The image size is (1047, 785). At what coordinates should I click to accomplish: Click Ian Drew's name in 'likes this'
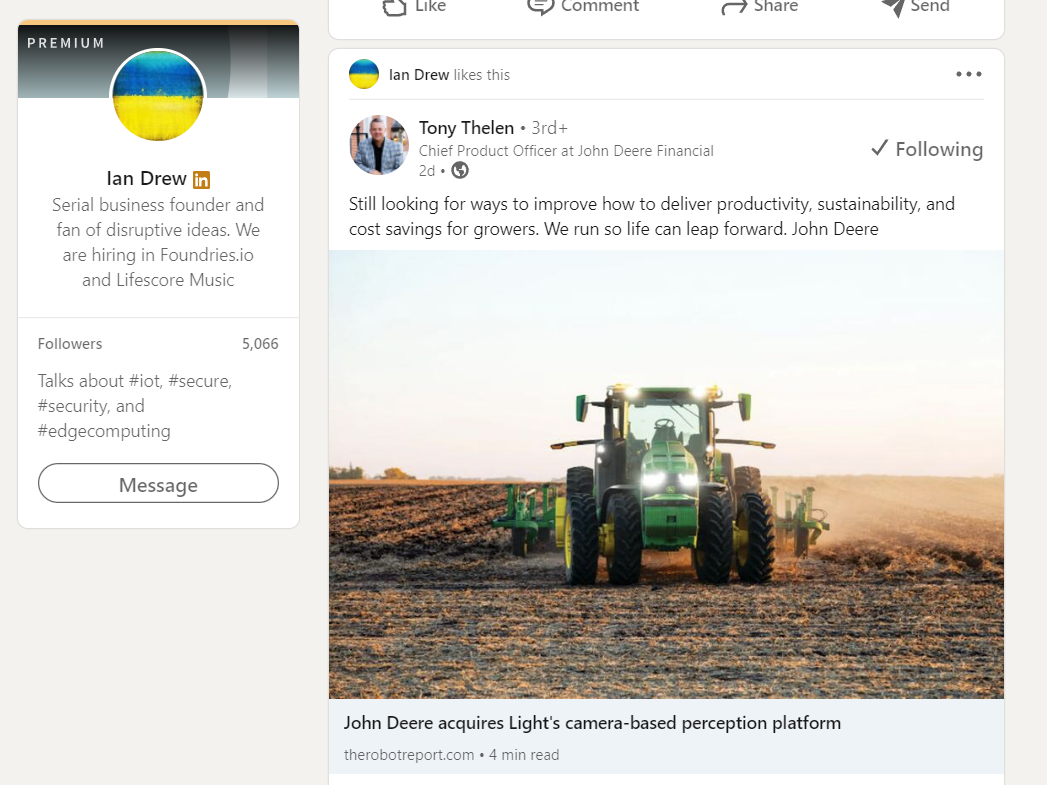[x=419, y=75]
